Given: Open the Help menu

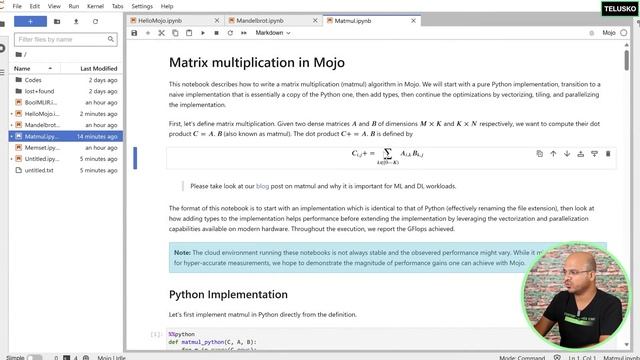Looking at the screenshot, I should point(167,6).
